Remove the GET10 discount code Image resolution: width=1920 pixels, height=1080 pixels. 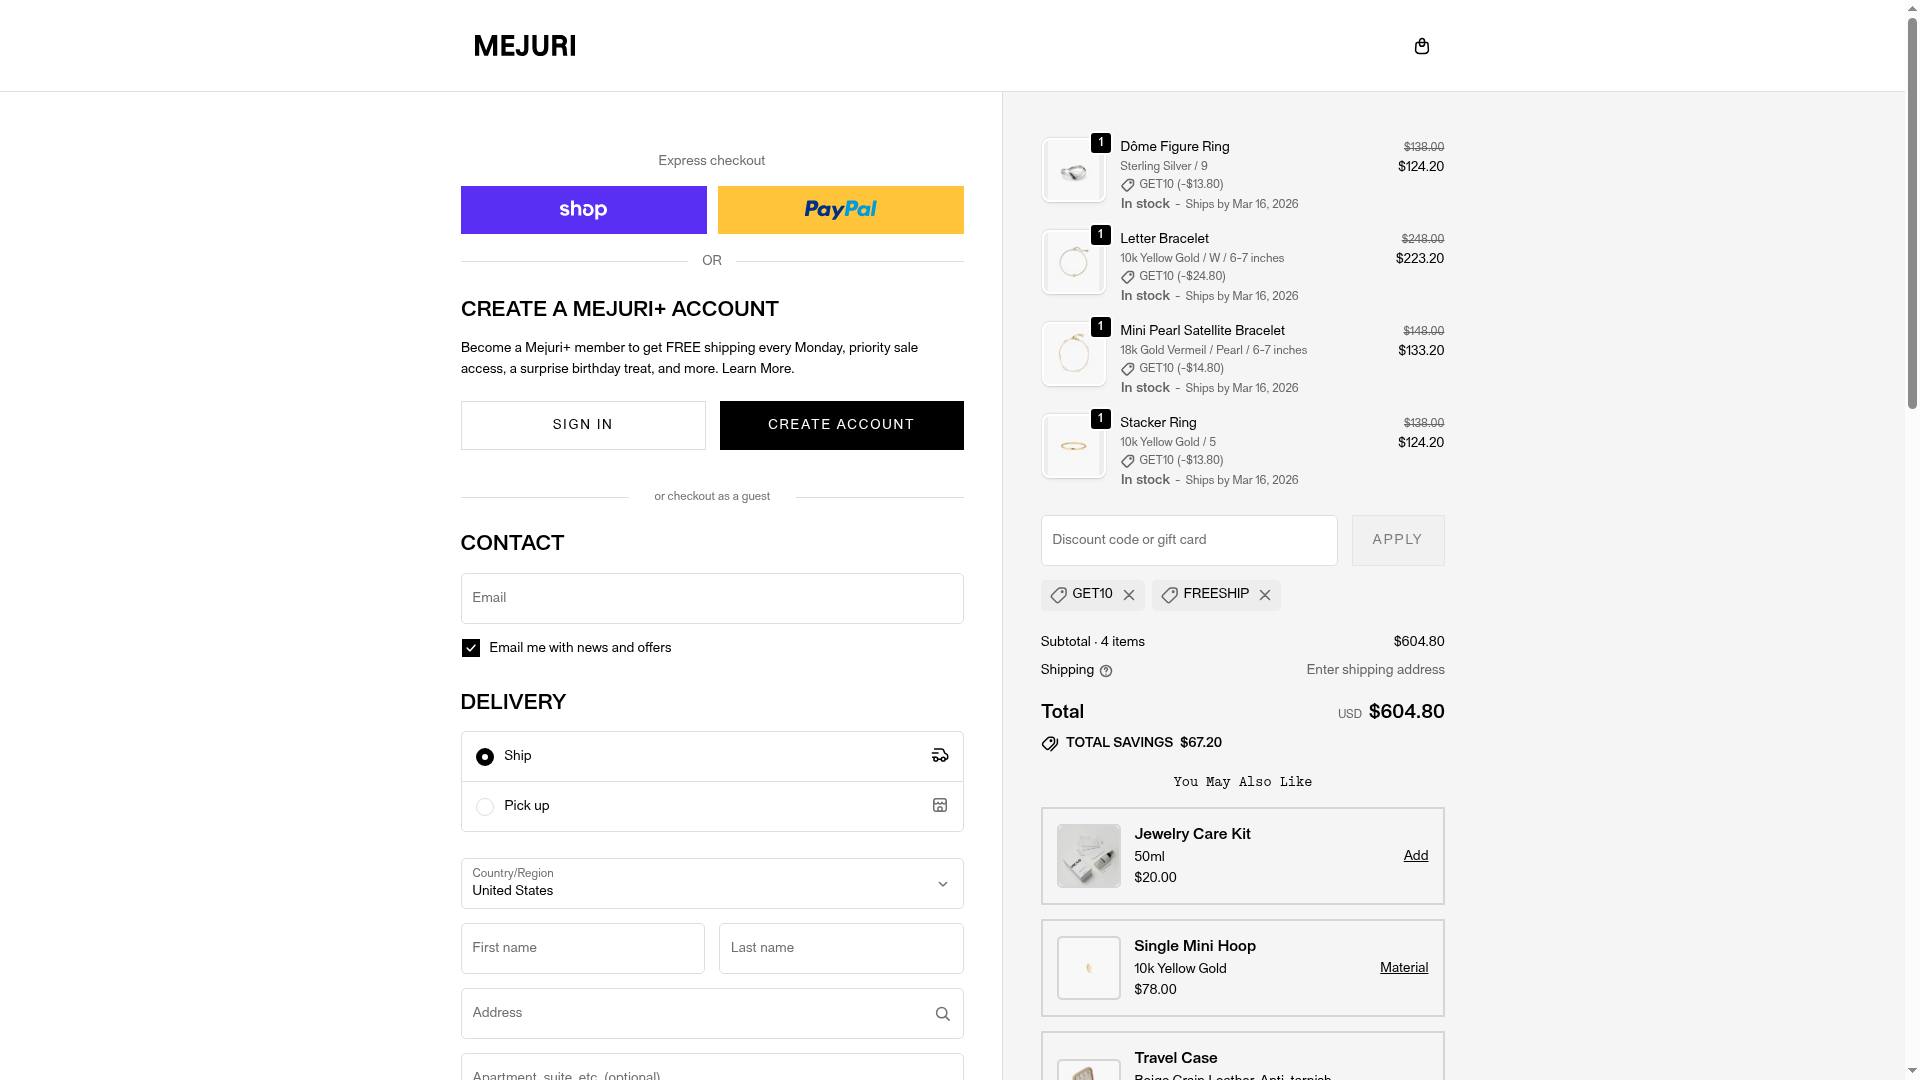(1129, 596)
